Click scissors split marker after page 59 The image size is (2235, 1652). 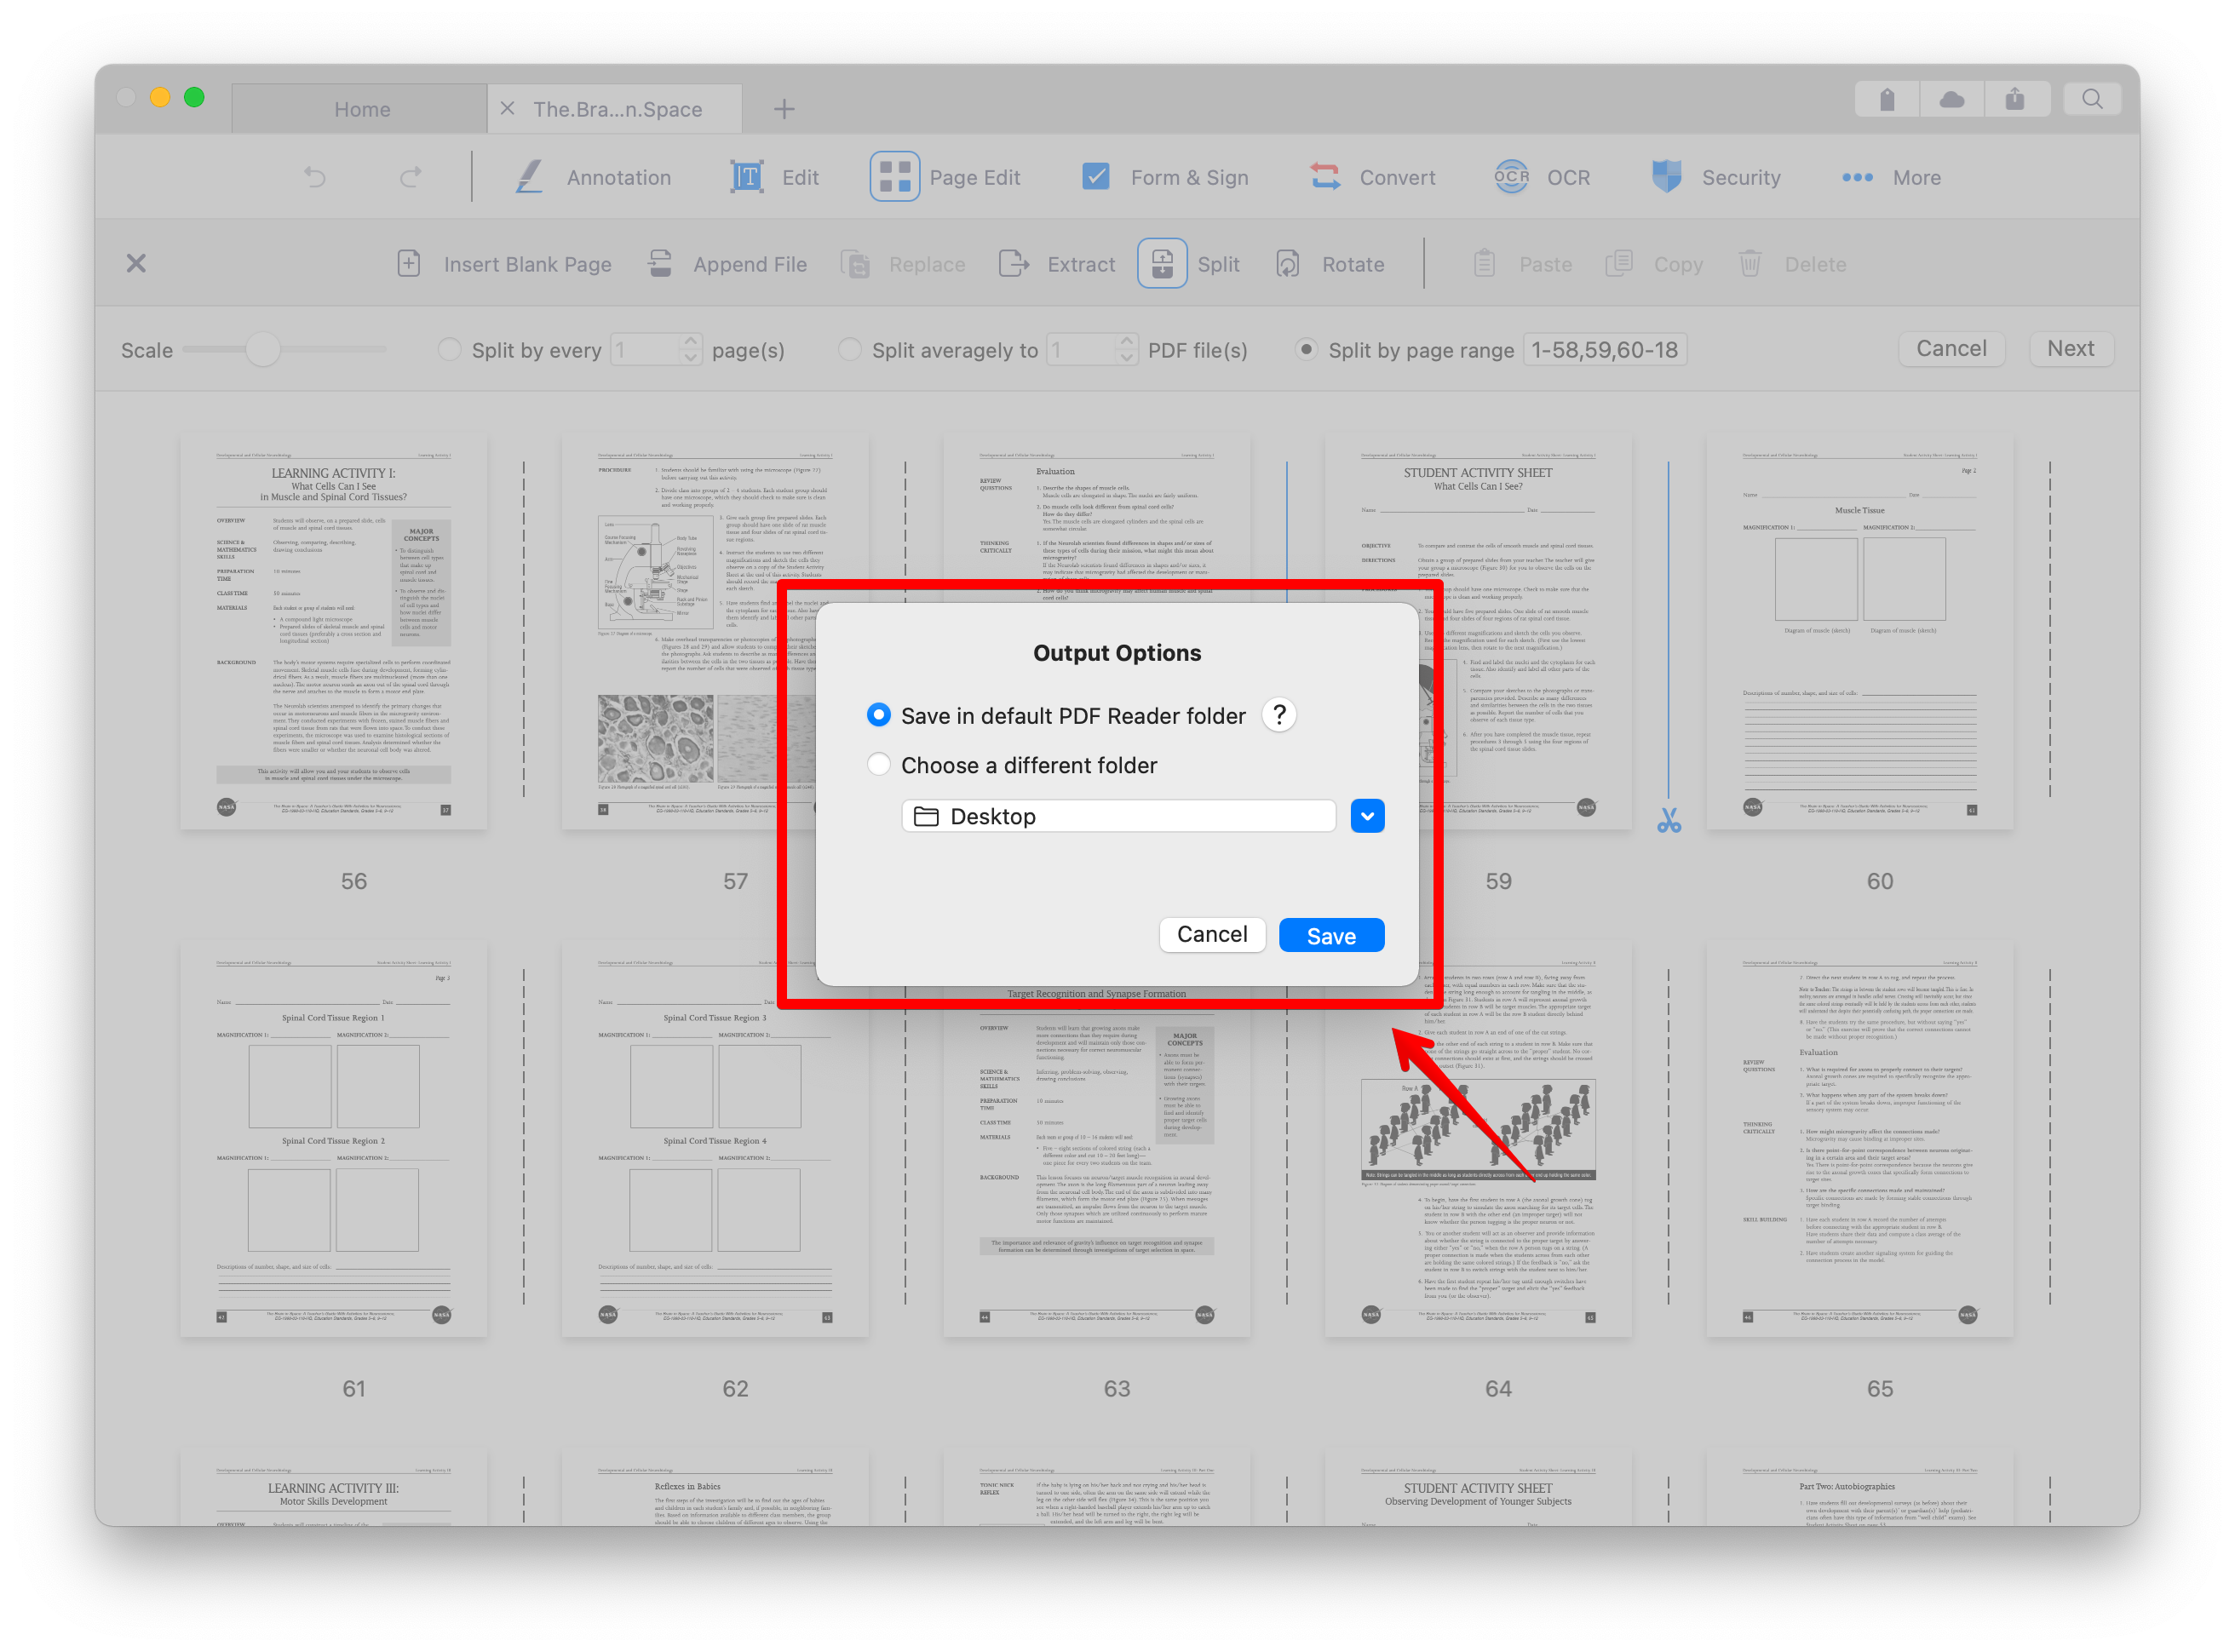click(1669, 821)
